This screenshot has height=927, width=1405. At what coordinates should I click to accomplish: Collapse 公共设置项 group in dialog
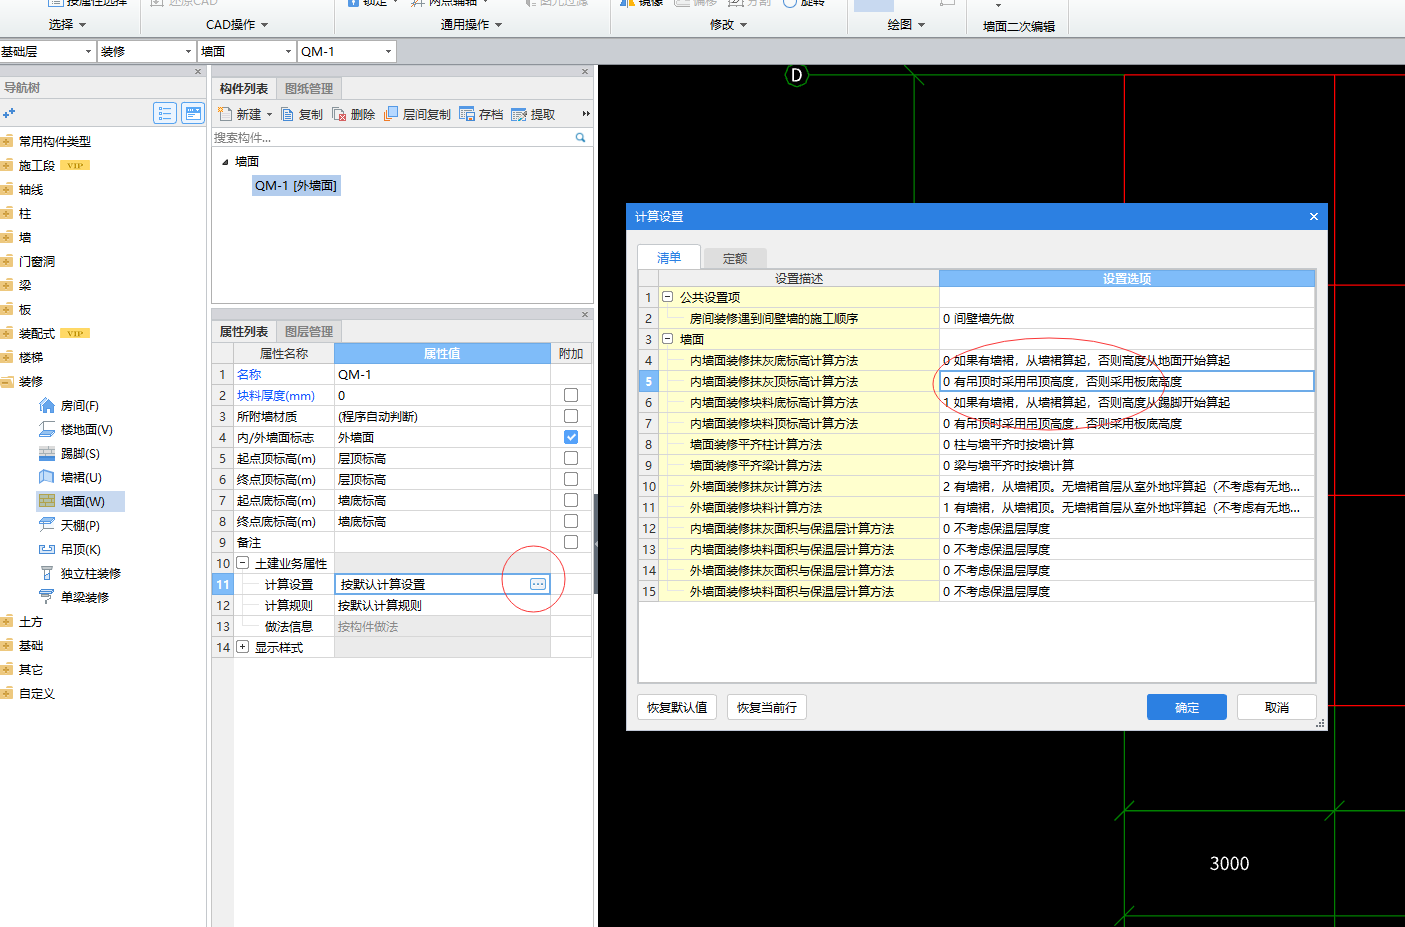click(x=668, y=297)
